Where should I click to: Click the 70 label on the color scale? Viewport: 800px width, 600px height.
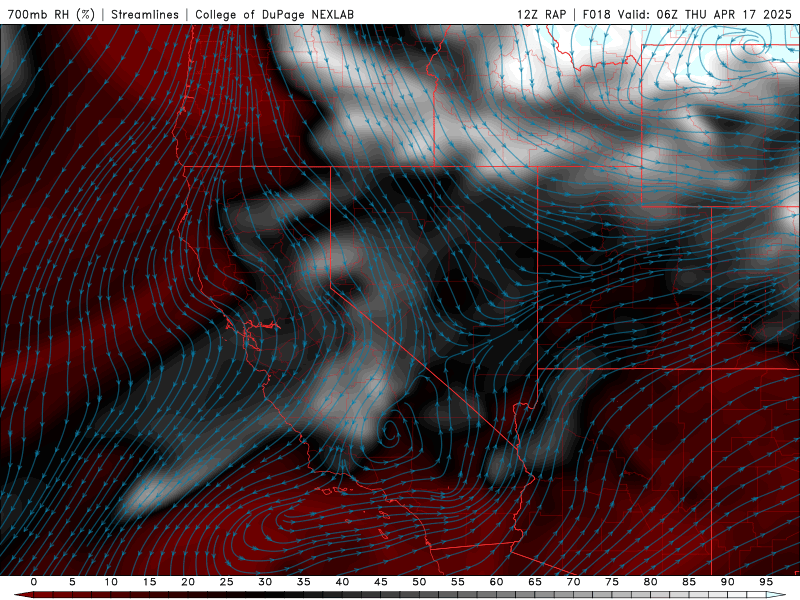pyautogui.click(x=573, y=582)
